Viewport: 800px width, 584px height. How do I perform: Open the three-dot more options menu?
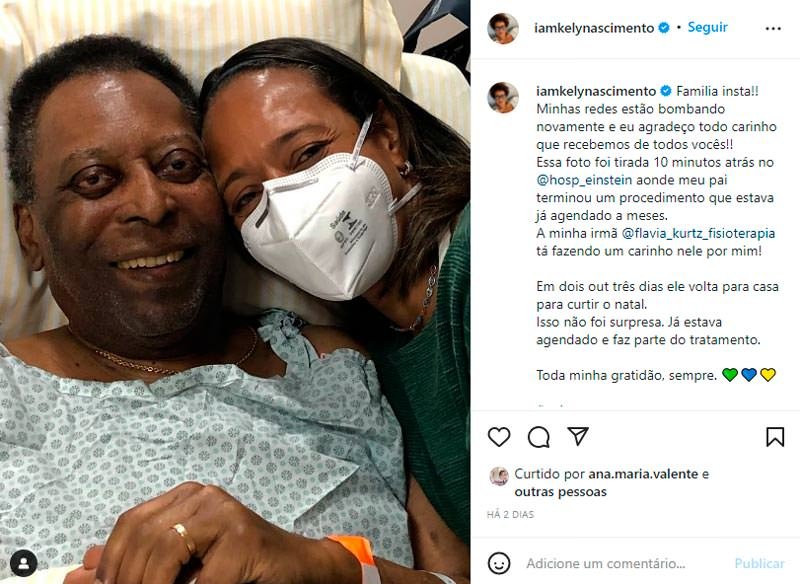coord(773,29)
